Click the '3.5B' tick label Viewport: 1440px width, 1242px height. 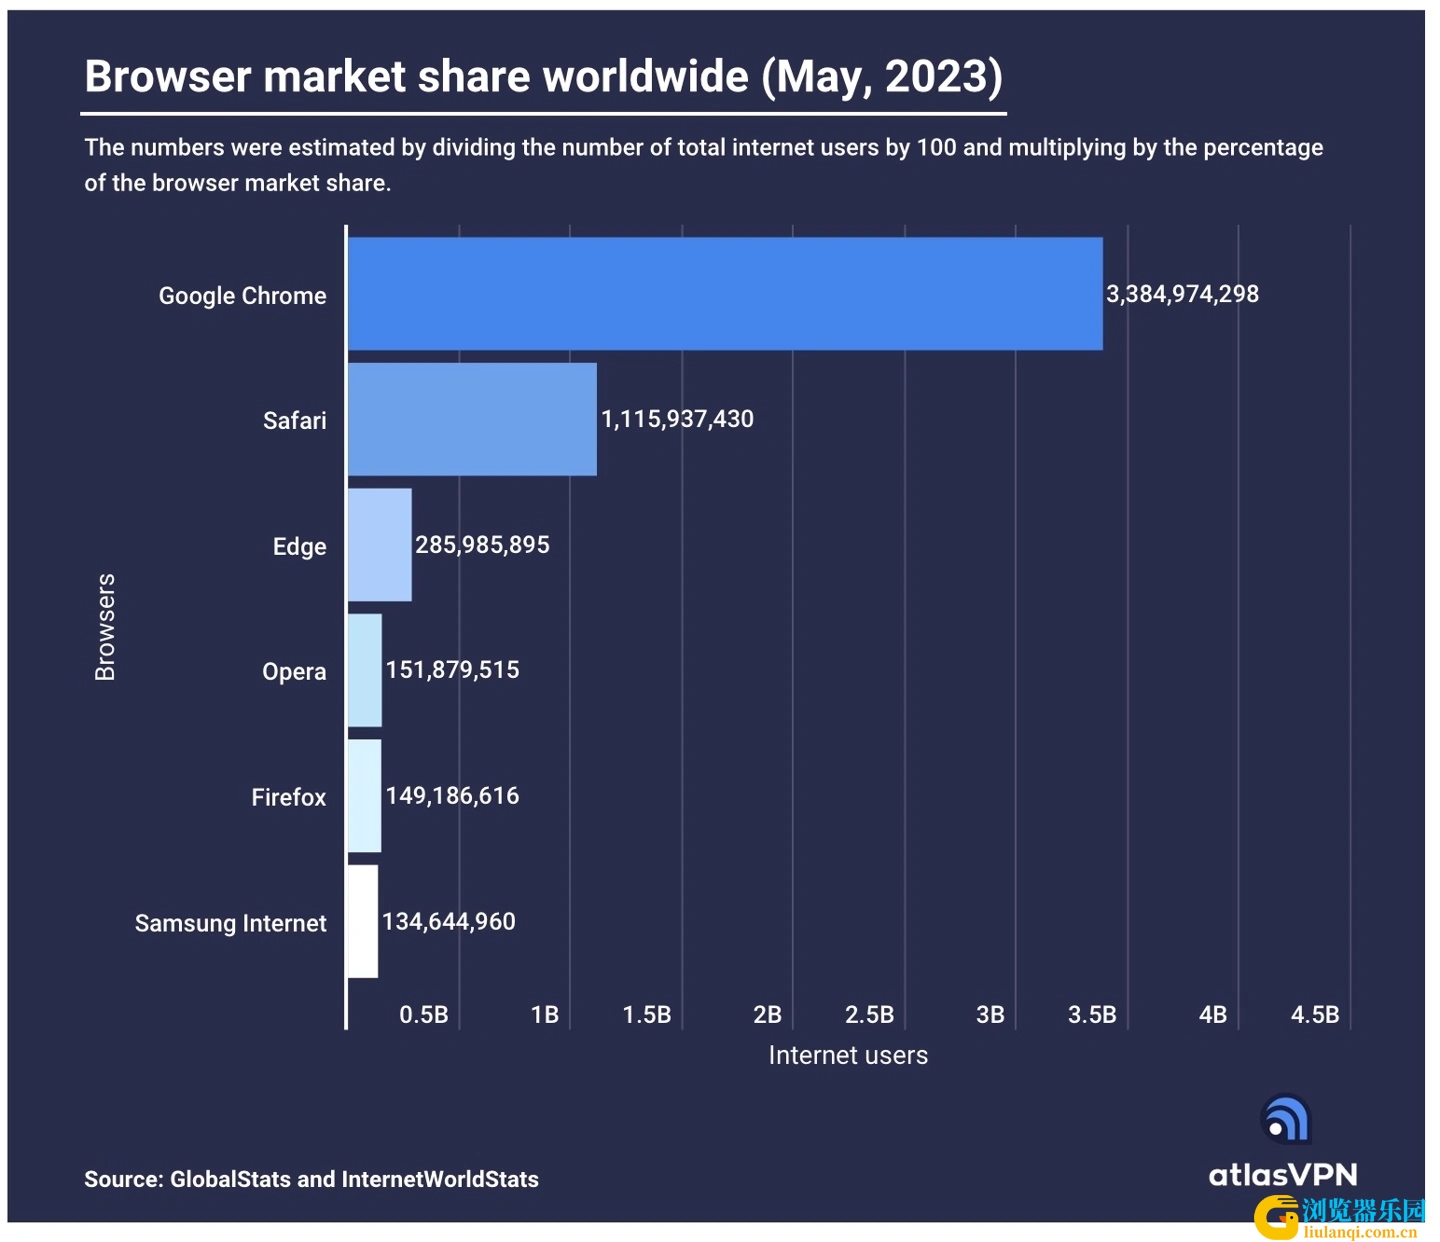pos(1092,1015)
